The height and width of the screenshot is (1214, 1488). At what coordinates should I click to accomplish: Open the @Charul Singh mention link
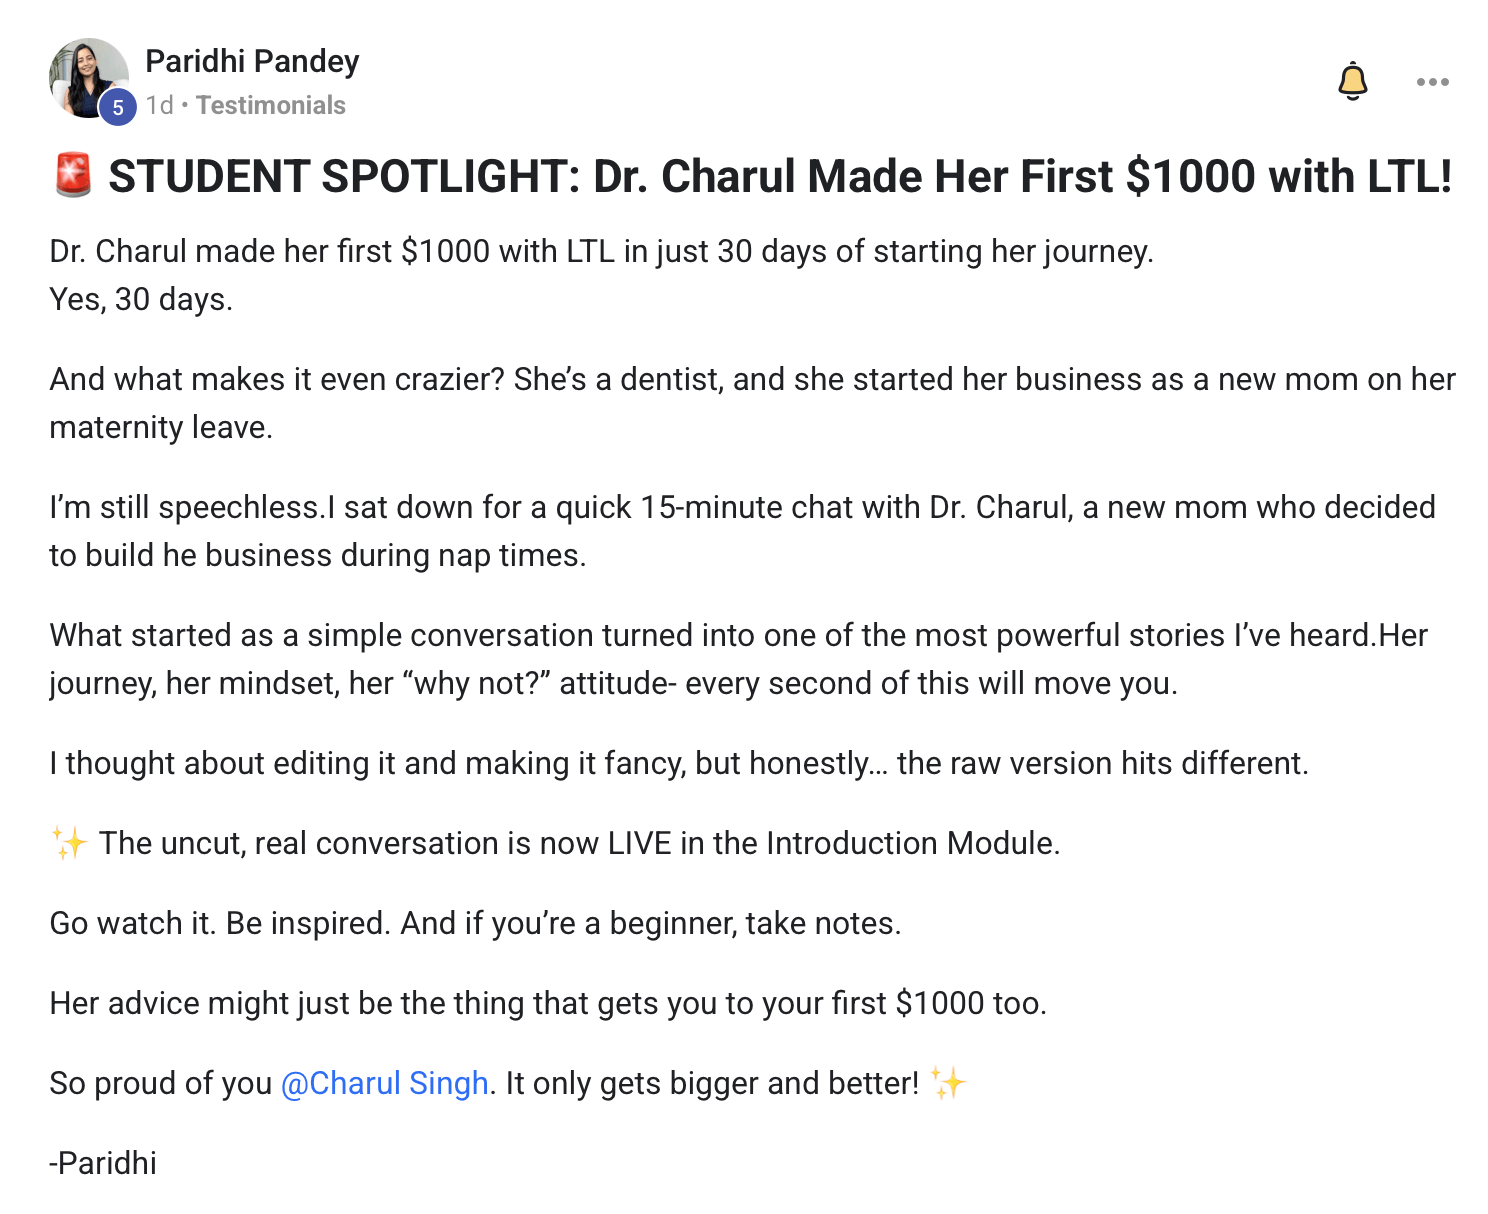pos(385,1083)
